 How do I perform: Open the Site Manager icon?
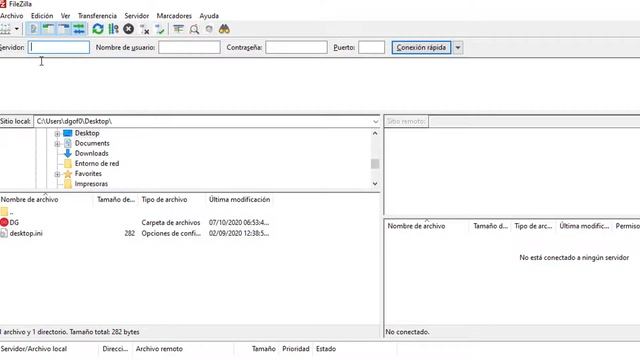tap(5, 29)
